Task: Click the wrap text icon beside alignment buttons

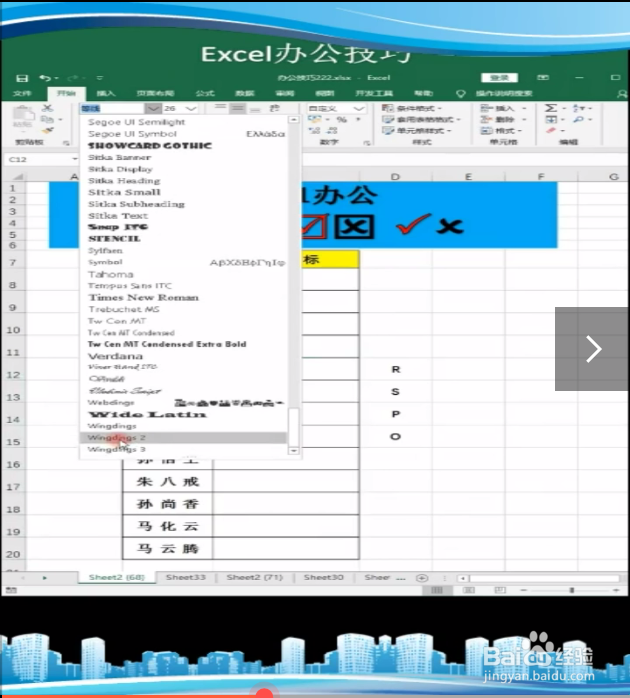Action: (x=274, y=108)
